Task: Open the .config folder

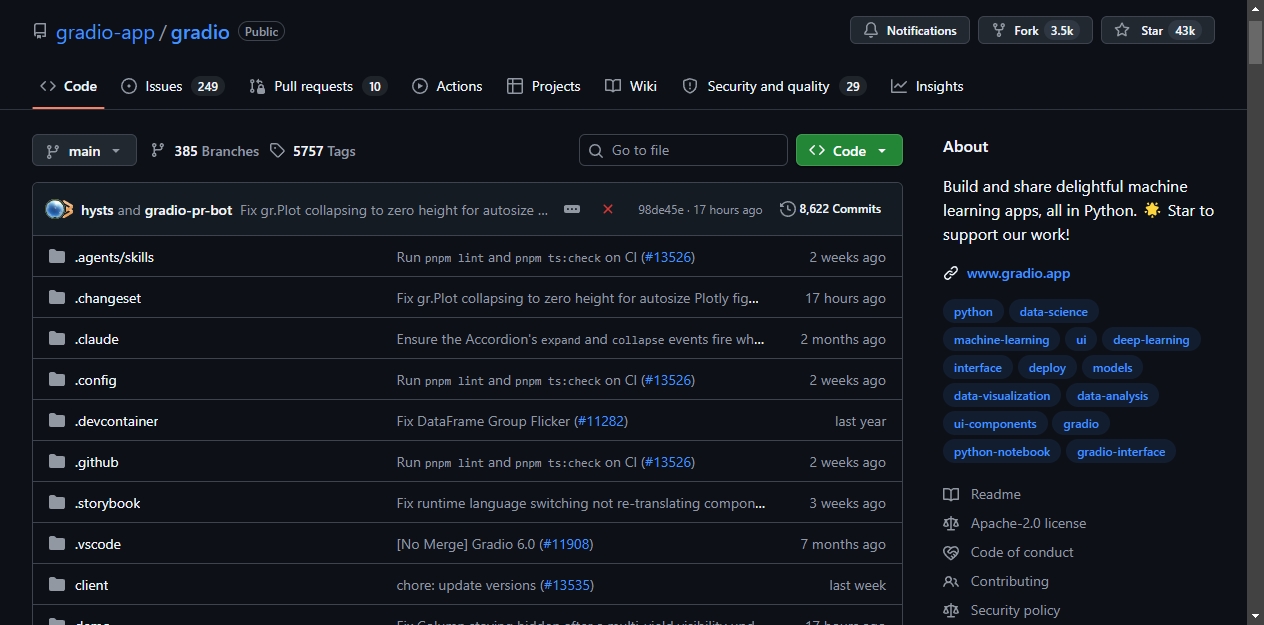Action: coord(96,380)
